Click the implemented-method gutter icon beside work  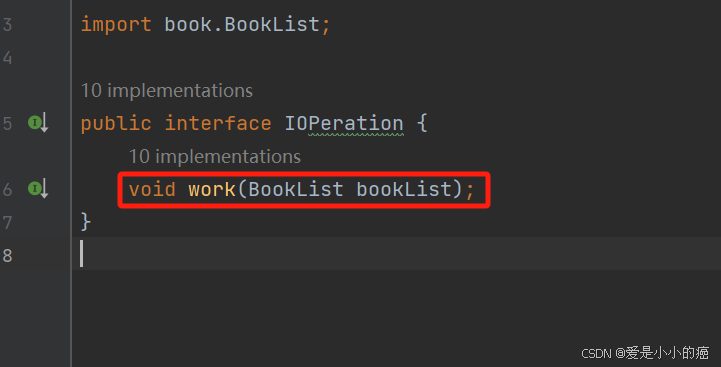[38, 189]
